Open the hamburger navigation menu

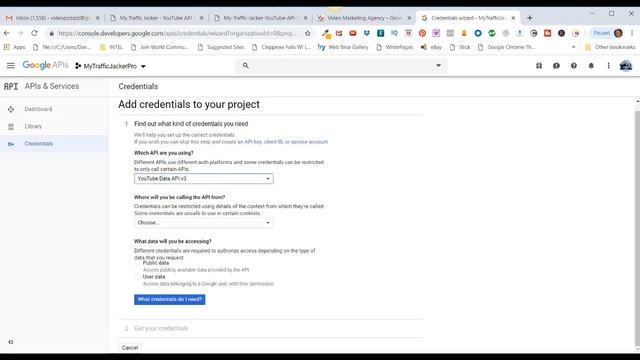pos(11,65)
